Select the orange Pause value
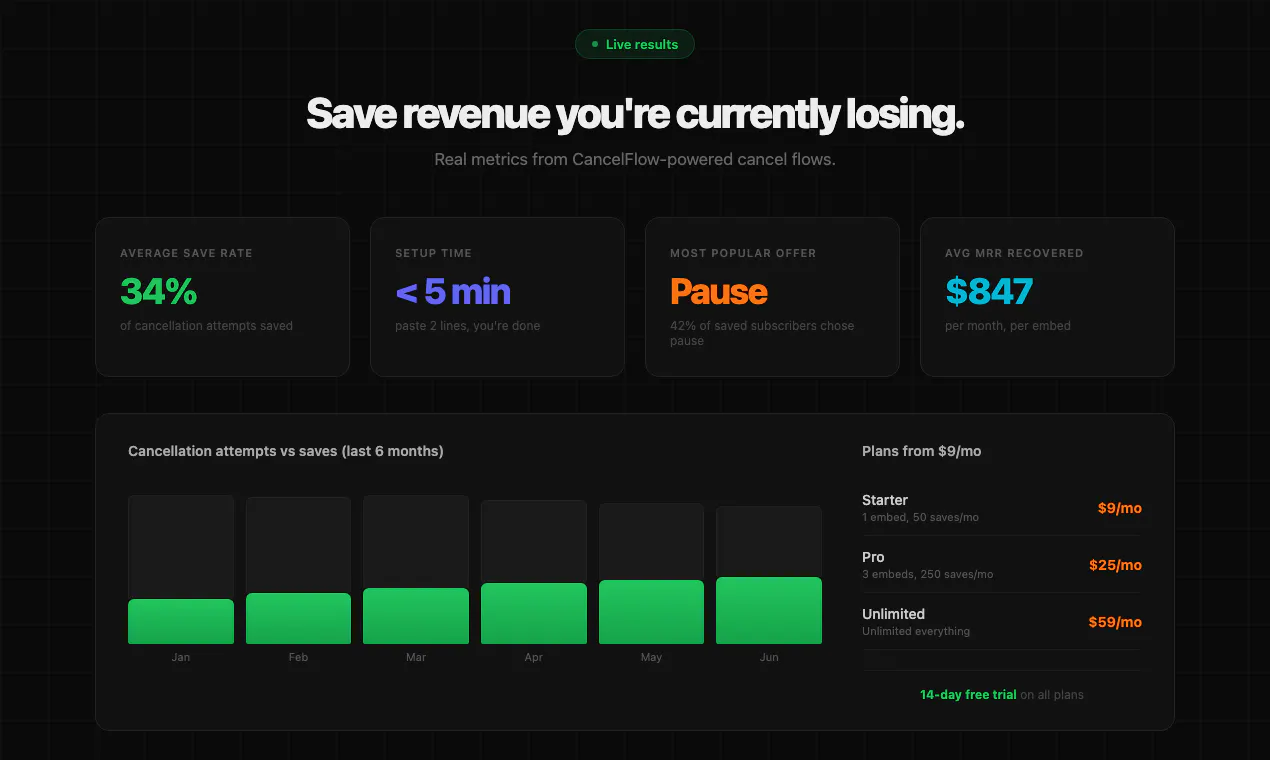 click(x=718, y=291)
